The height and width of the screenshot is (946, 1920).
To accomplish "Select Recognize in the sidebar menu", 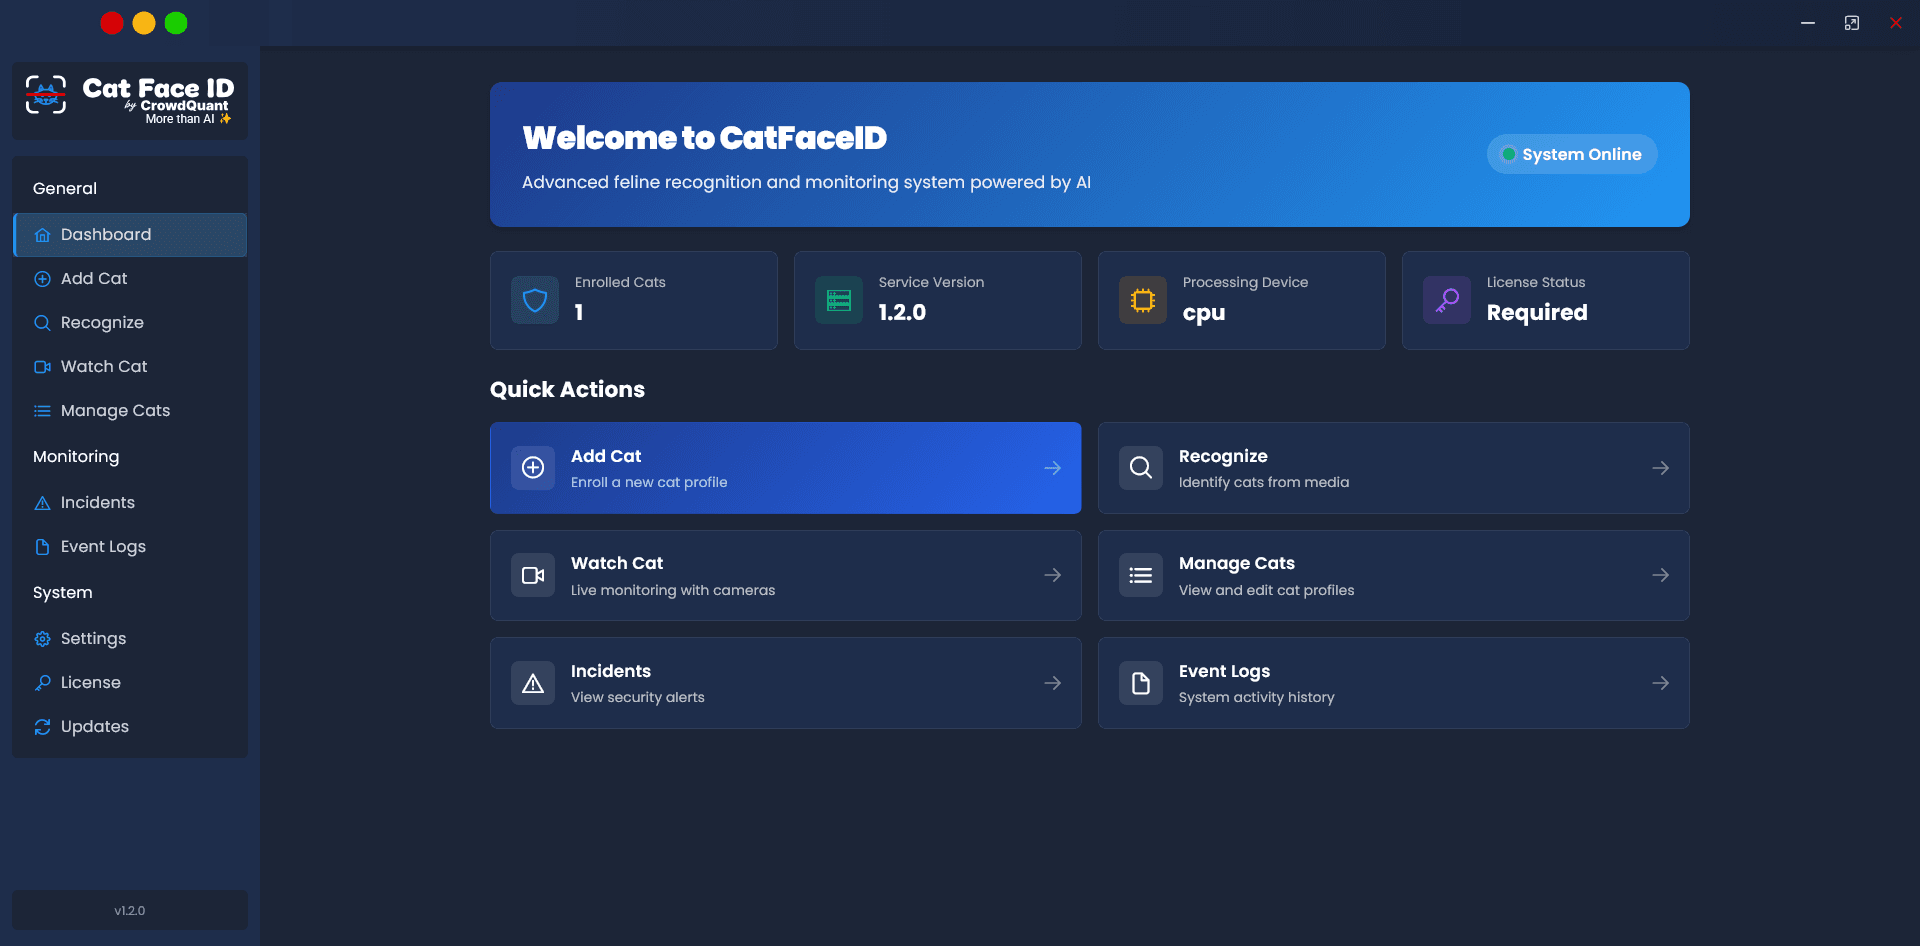I will (130, 323).
